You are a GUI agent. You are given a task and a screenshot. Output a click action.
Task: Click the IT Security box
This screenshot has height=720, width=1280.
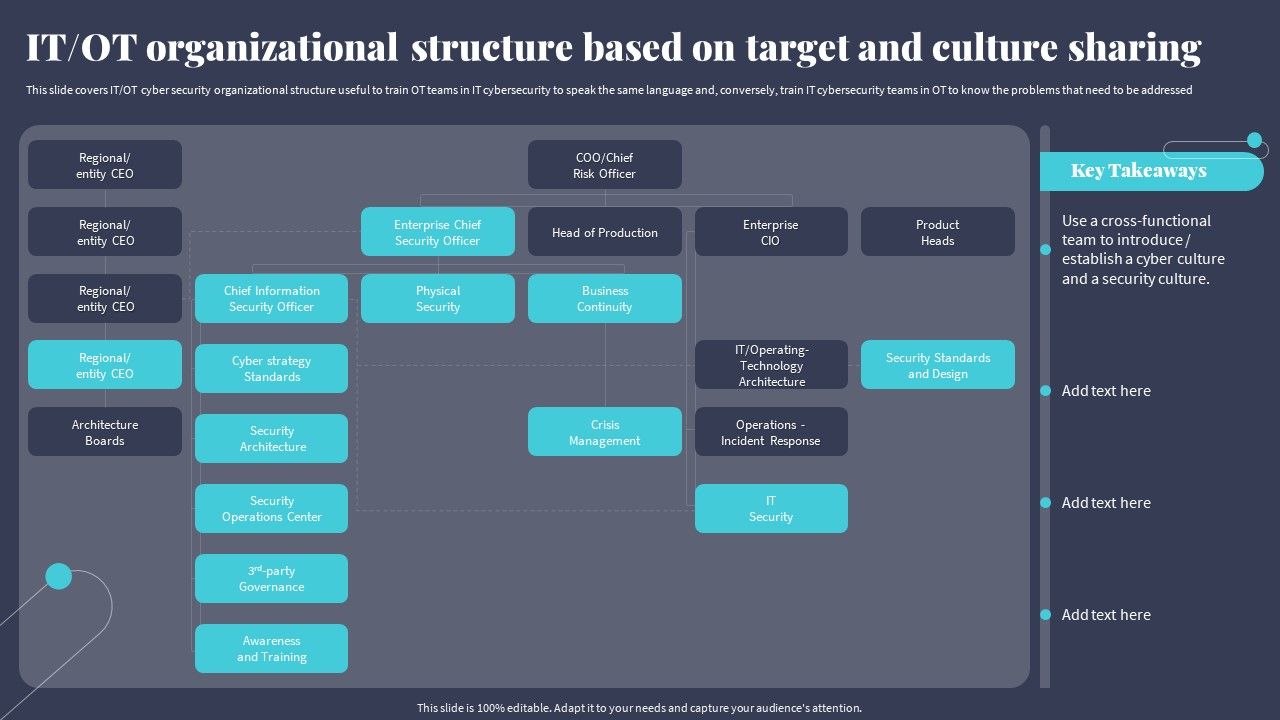[771, 509]
